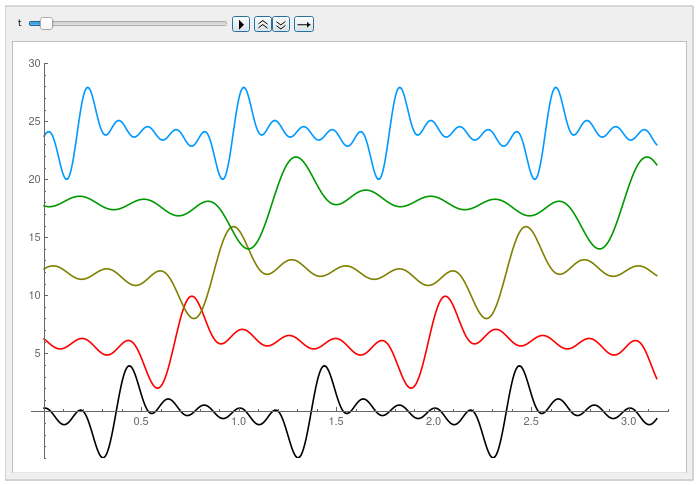Screen dimensions: 698x485
Task: Click the 30 label on the y-axis
Action: [x=34, y=63]
